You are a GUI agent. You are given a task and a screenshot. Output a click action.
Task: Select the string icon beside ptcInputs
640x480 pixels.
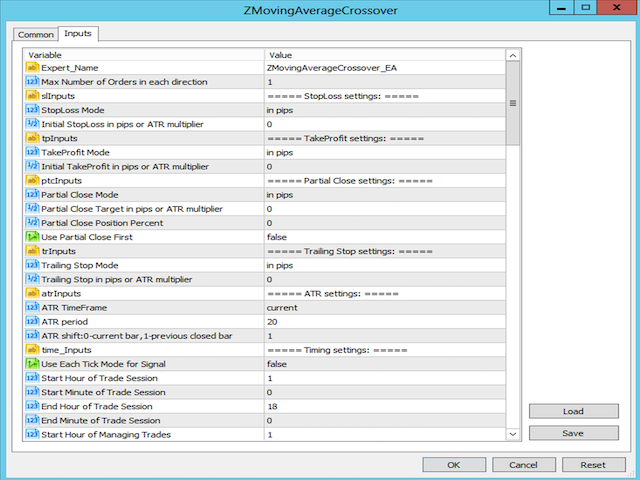32,180
